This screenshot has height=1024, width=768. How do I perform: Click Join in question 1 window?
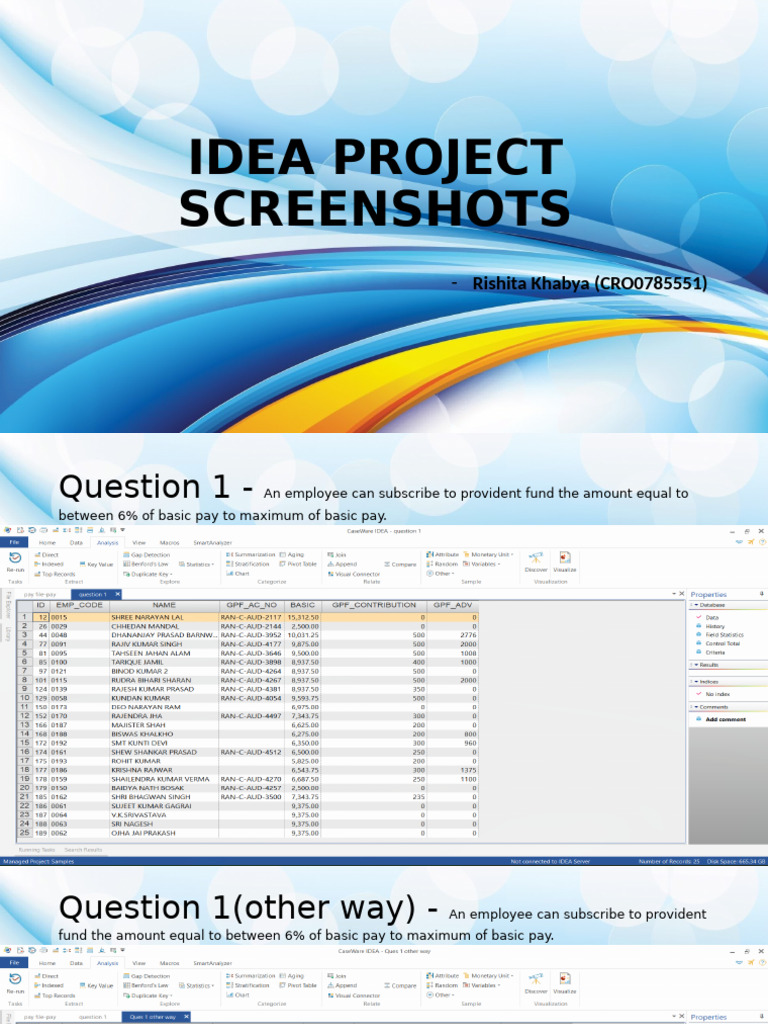click(x=337, y=555)
